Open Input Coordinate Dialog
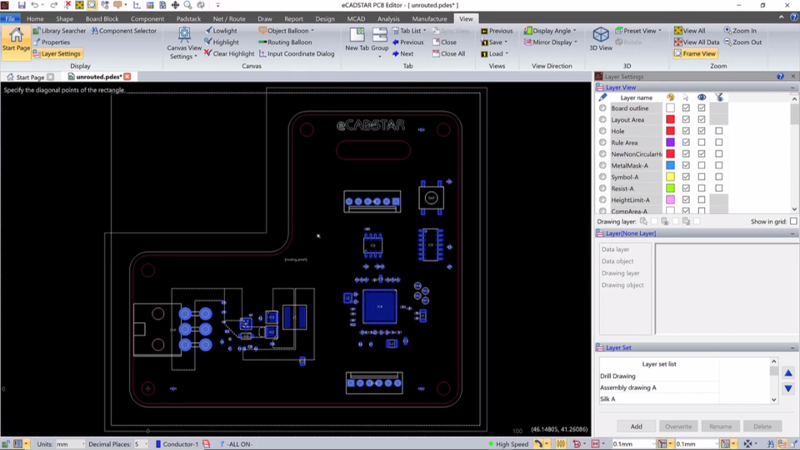The height and width of the screenshot is (450, 800). click(x=296, y=54)
